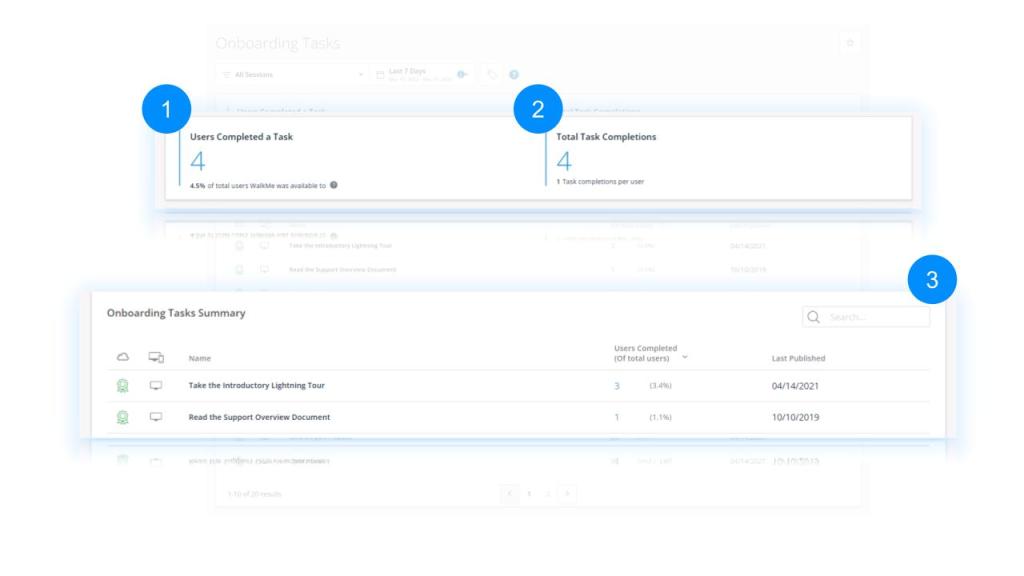The height and width of the screenshot is (576, 1024).
Task: Sort table by Last Published column header
Action: pos(798,358)
